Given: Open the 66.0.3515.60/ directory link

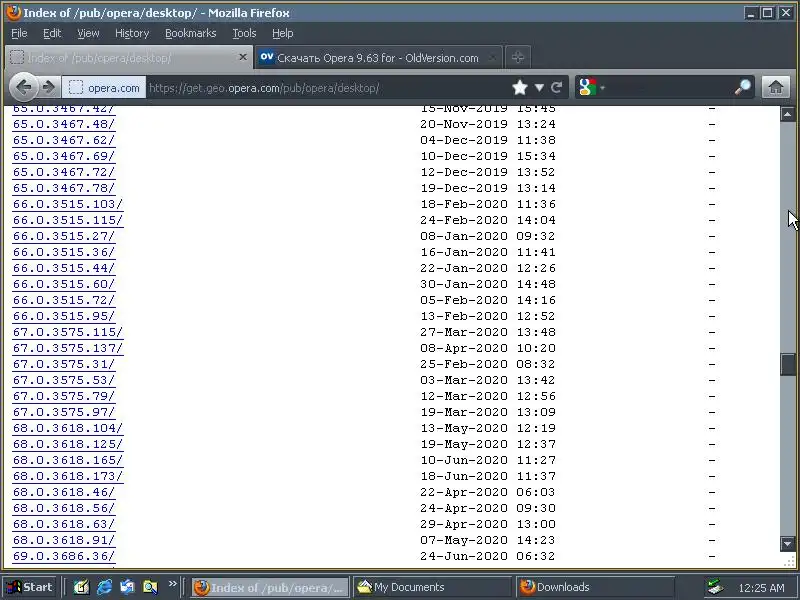Looking at the screenshot, I should point(64,284).
